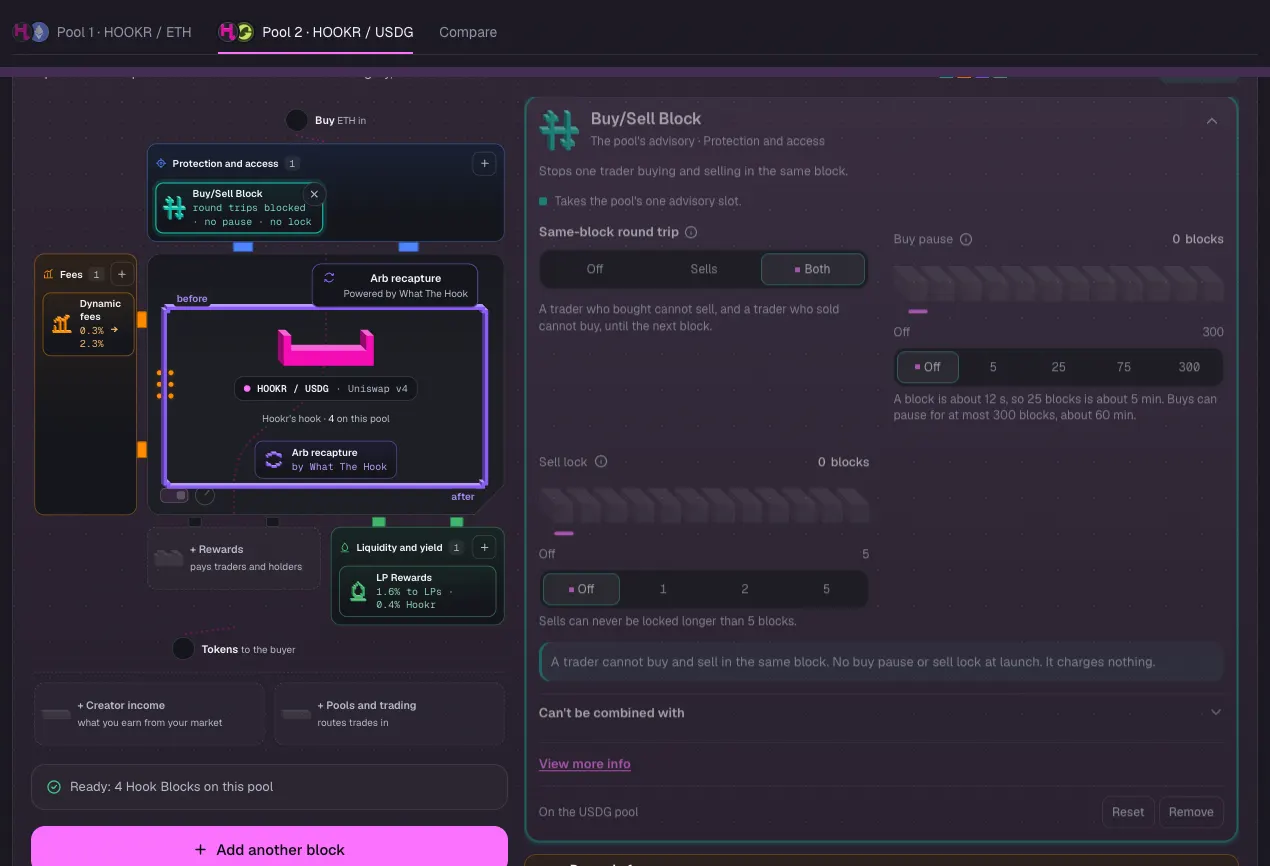
Task: Click the Buy ETH in circle node
Action: click(x=297, y=120)
